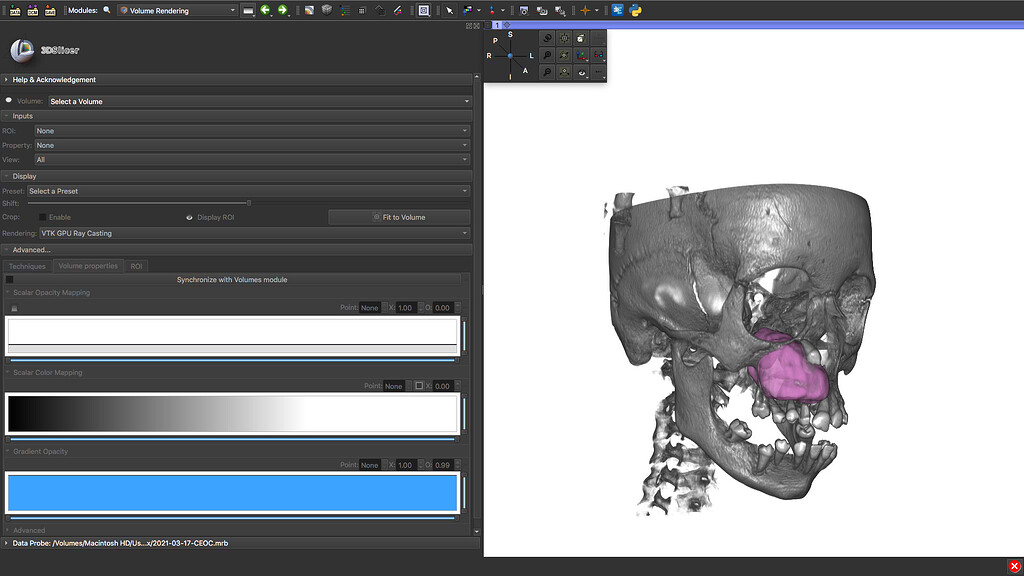Enable the Crop checkbox

(x=44, y=218)
